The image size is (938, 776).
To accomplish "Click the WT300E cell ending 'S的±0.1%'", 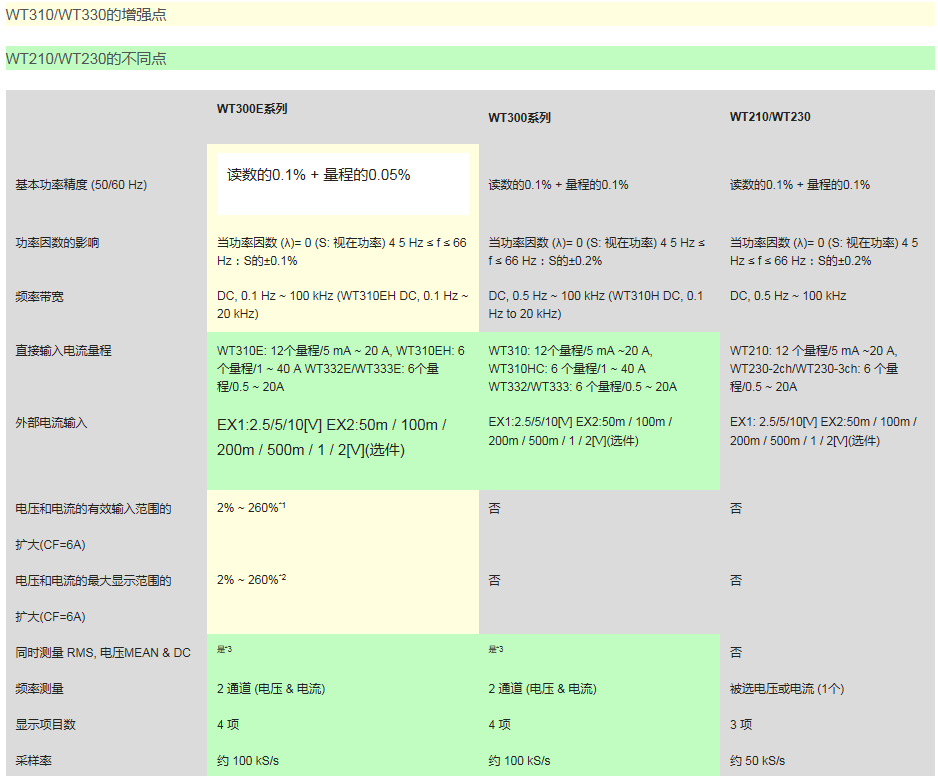I will pos(342,252).
